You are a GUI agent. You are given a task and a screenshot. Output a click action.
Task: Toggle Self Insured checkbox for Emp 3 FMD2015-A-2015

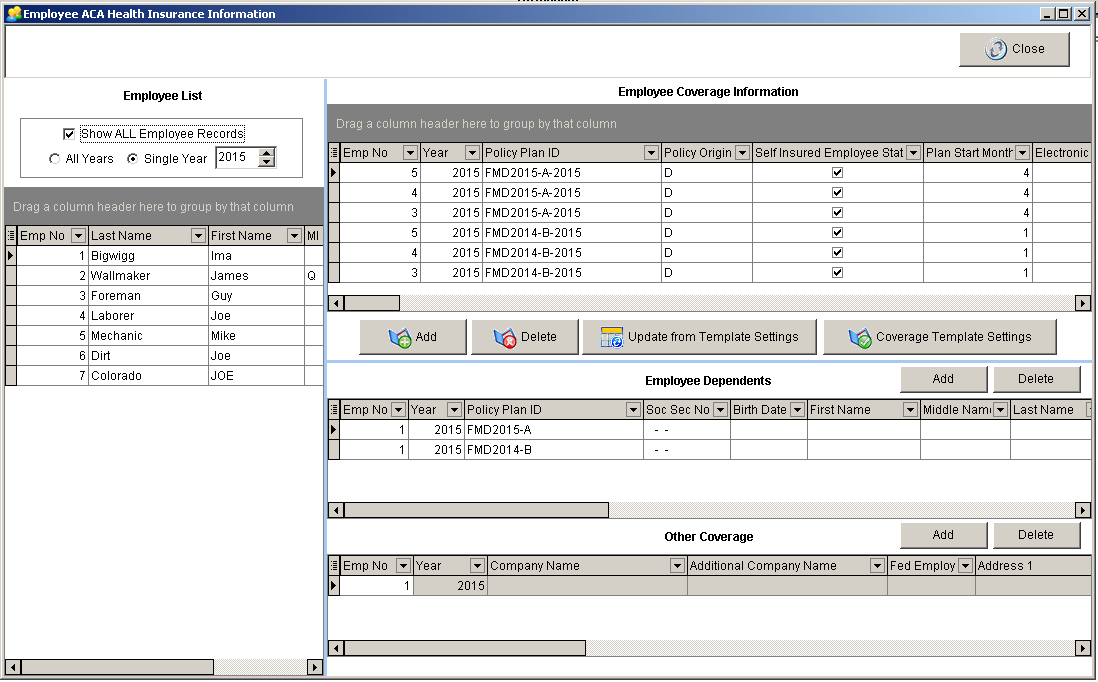pos(838,212)
